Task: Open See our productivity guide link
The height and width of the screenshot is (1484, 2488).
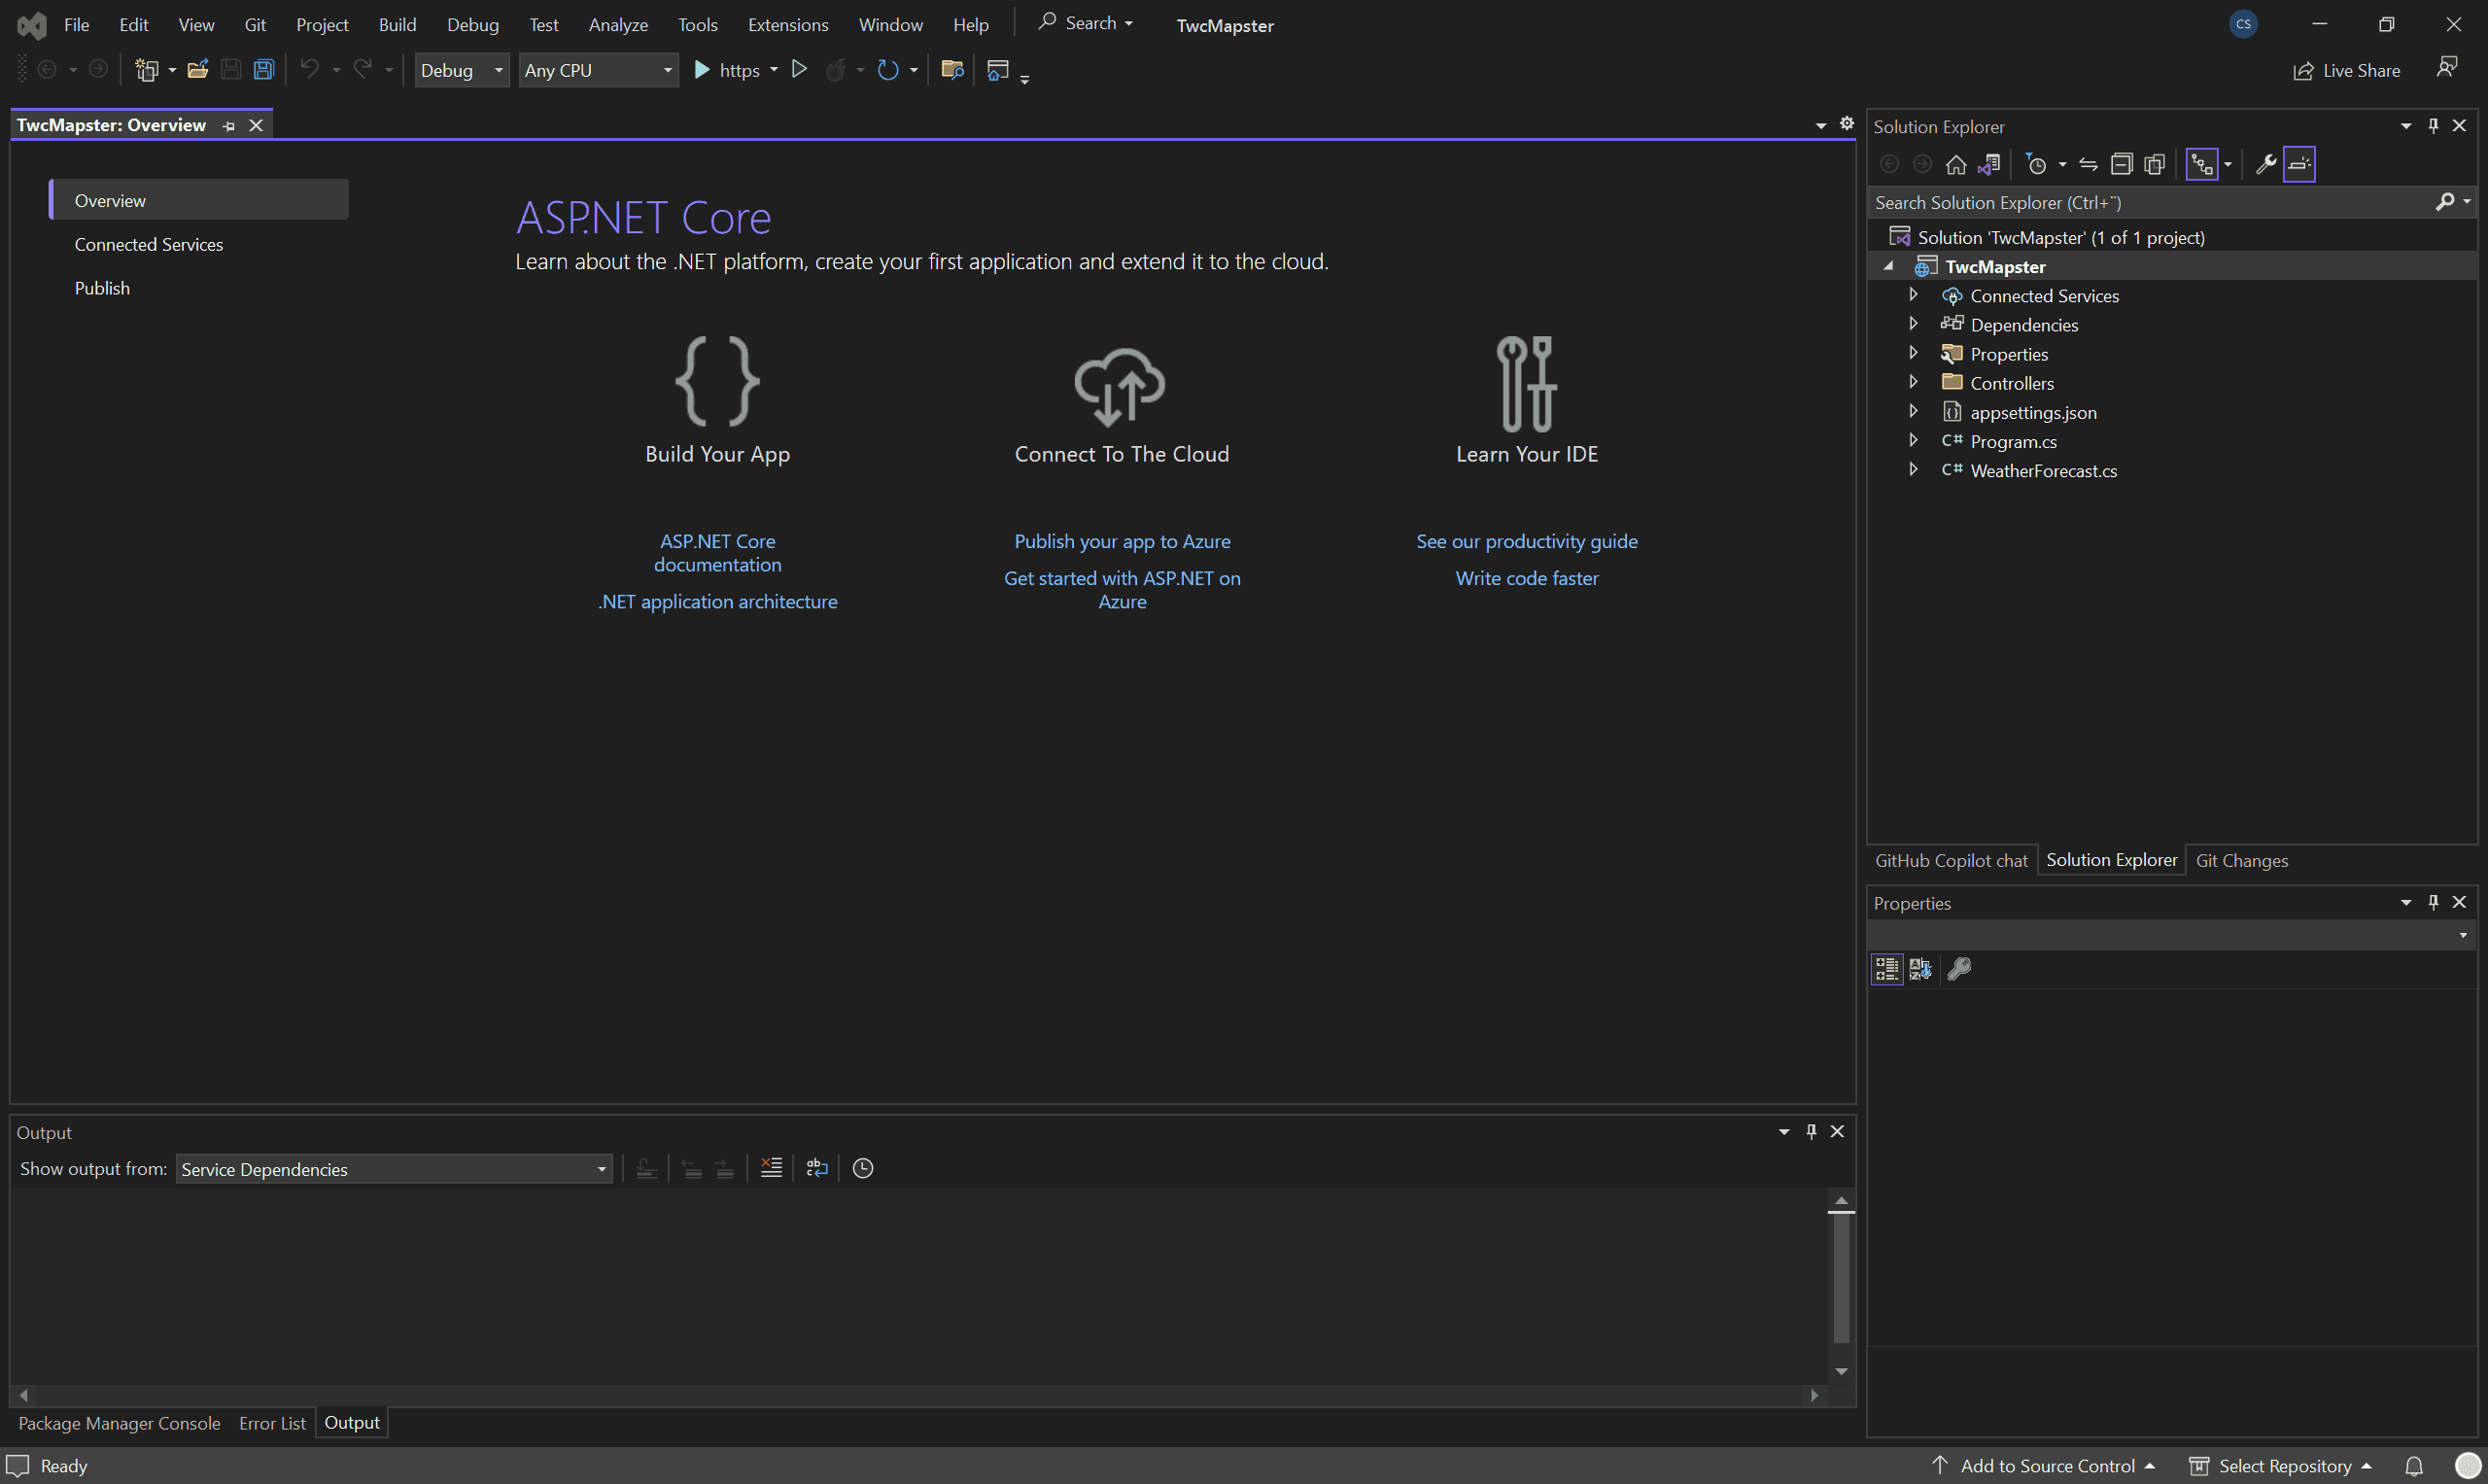Action: pos(1527,542)
